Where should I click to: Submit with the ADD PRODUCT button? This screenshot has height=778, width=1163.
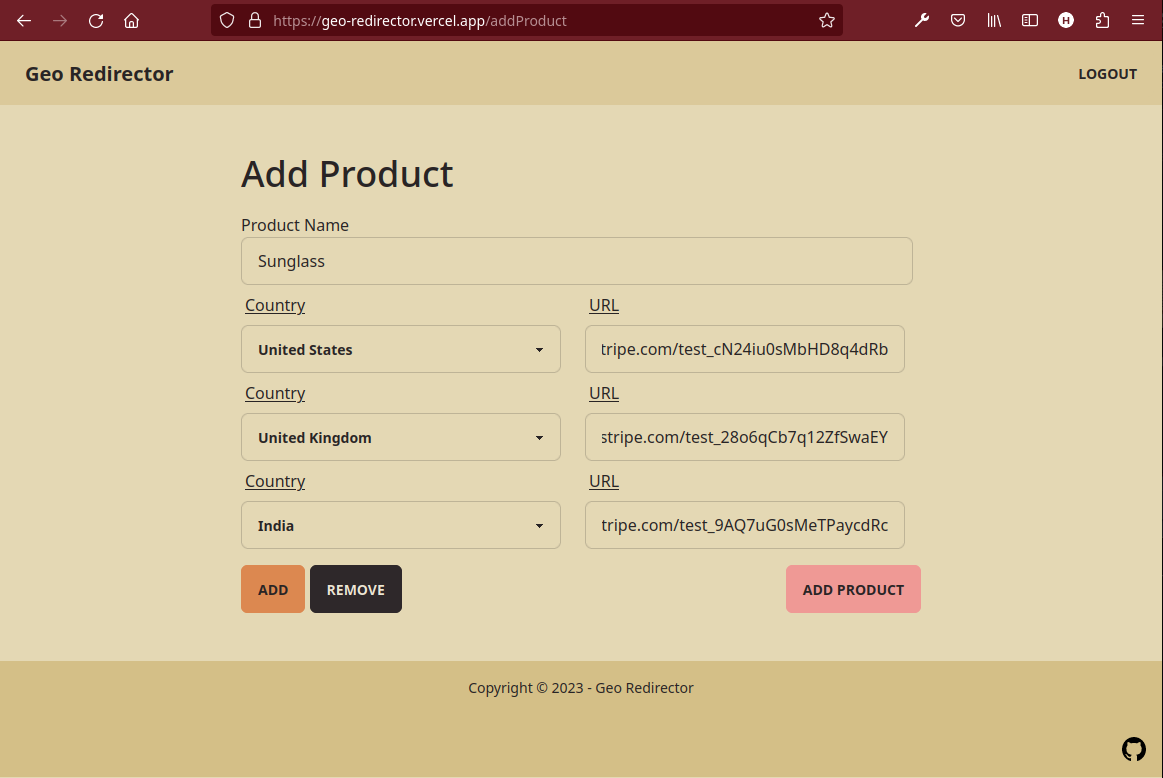pos(852,589)
